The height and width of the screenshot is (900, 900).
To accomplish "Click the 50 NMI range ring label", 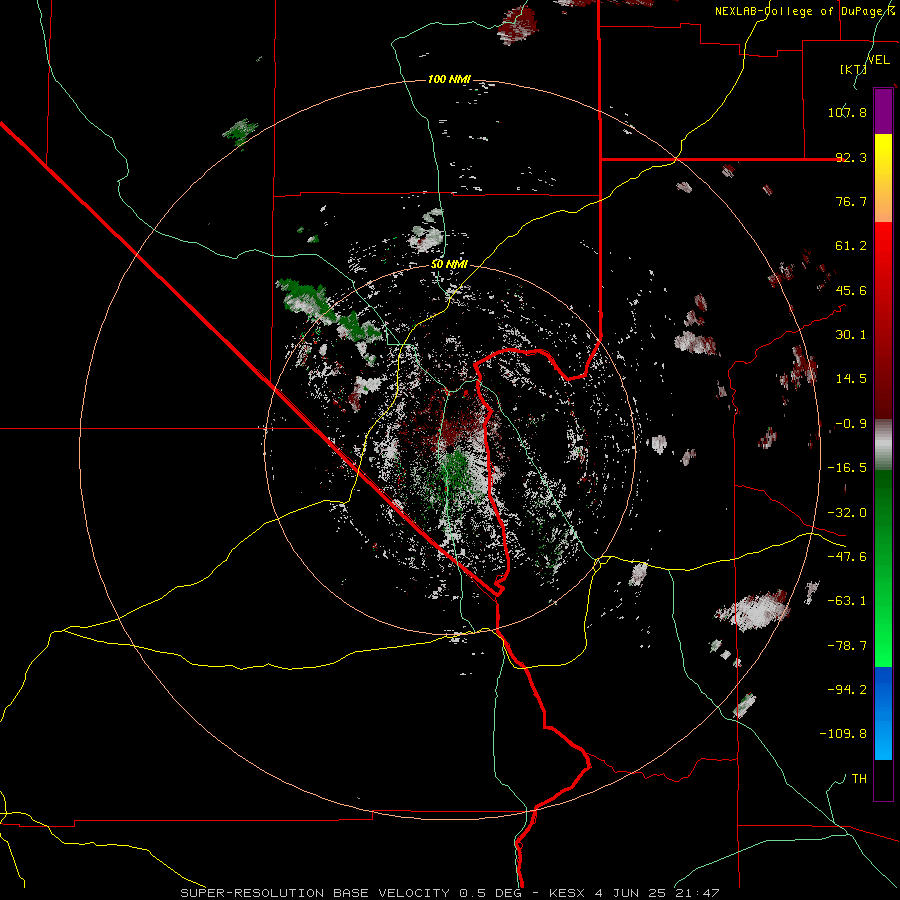I will [449, 265].
